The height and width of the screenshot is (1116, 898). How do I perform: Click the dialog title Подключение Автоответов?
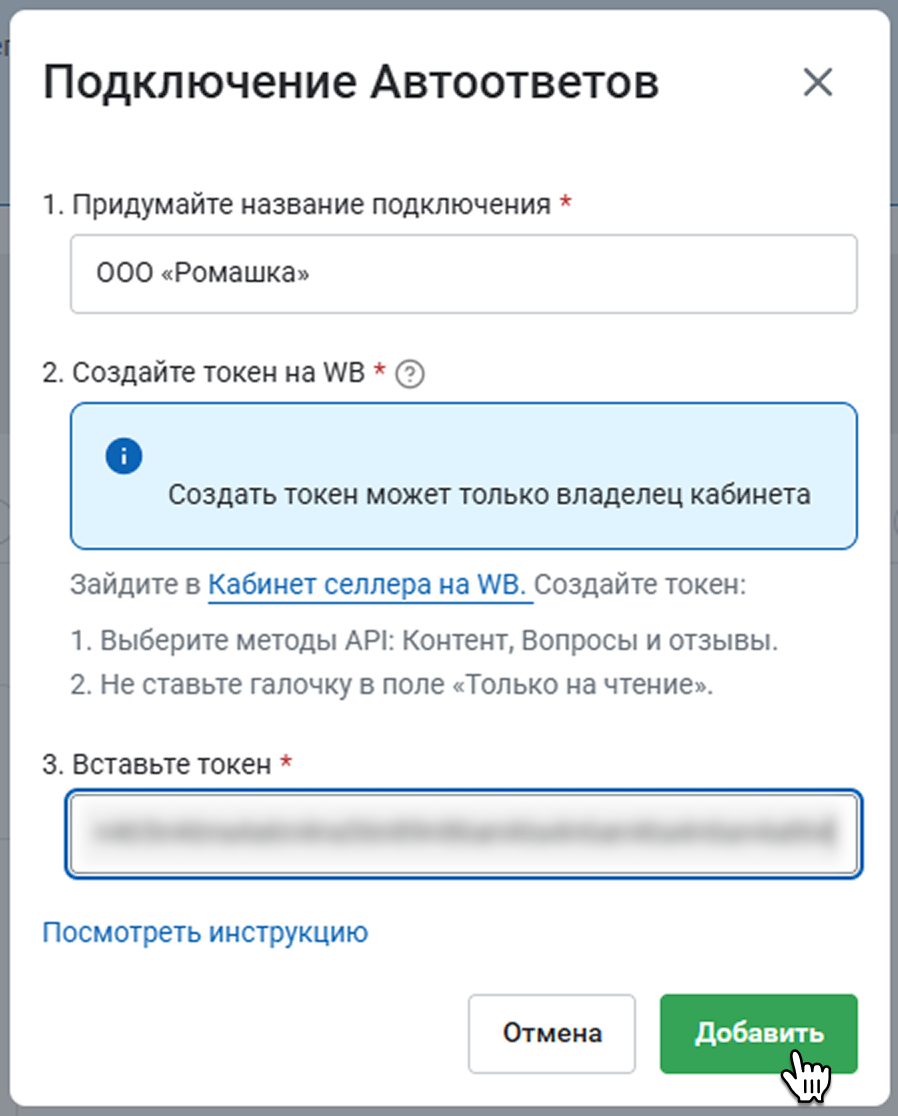pyautogui.click(x=351, y=83)
